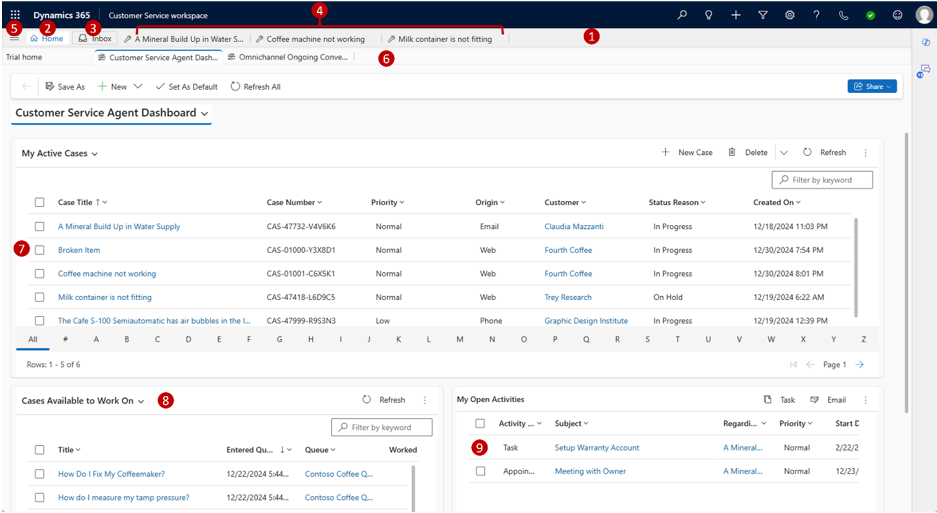Open the chat icon in right pane

point(924,71)
